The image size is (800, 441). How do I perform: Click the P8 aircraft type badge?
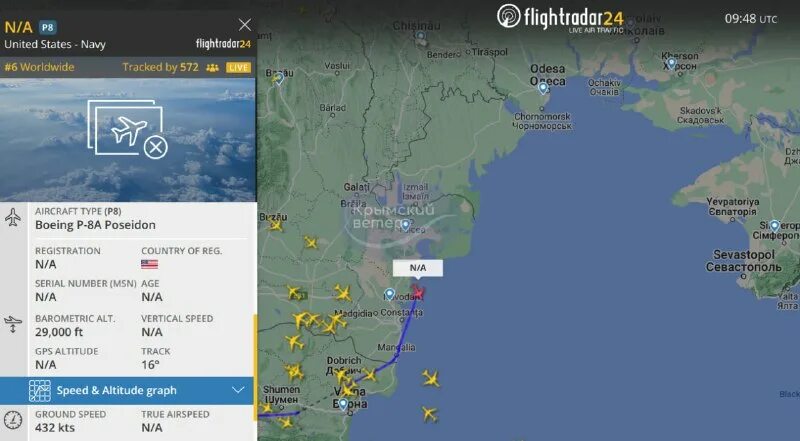click(x=47, y=27)
